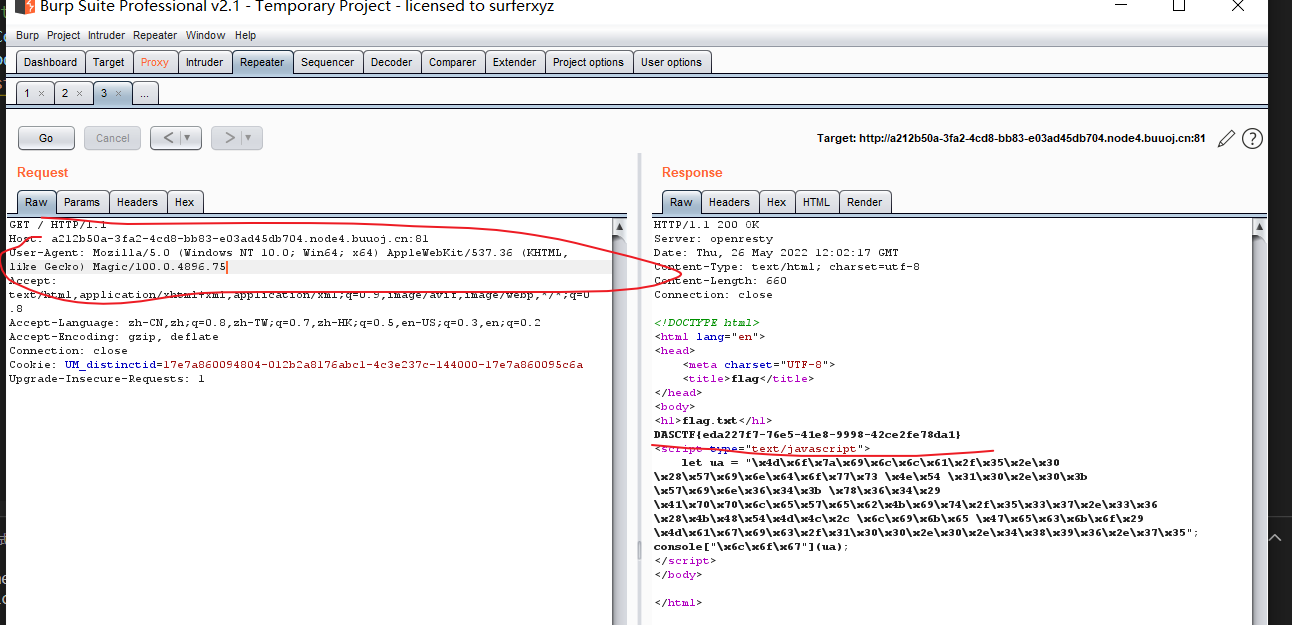Open Repeater help via question mark icon
This screenshot has height=625, width=1292.
pos(1252,139)
